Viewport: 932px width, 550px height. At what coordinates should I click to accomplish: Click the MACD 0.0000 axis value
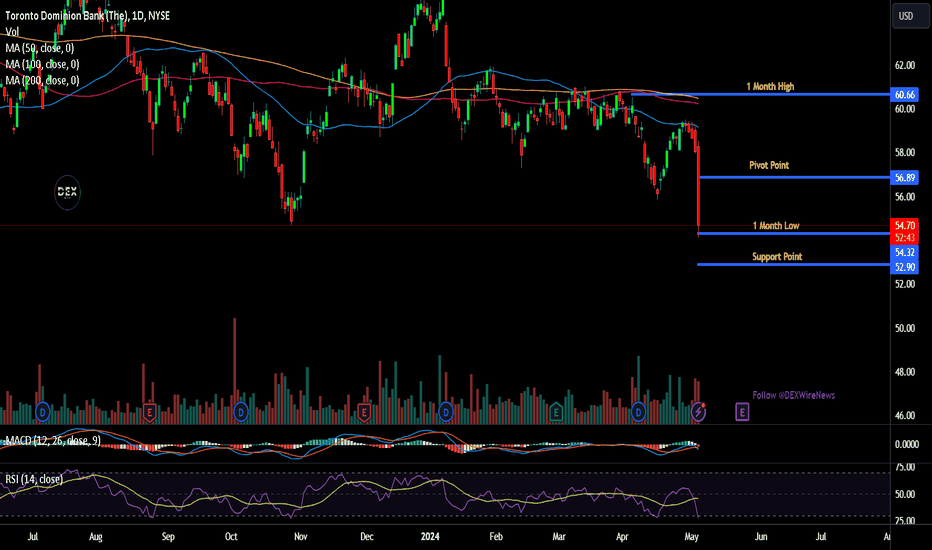906,444
